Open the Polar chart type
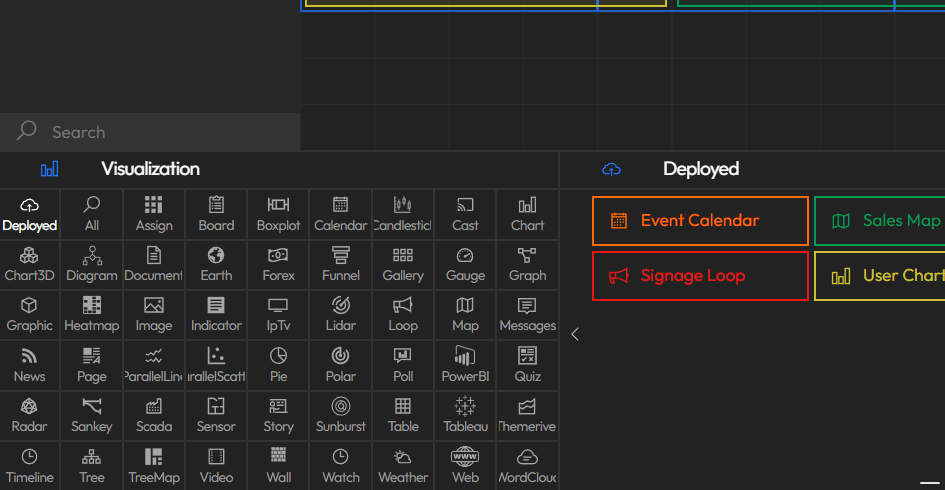This screenshot has height=490, width=945. tap(341, 365)
